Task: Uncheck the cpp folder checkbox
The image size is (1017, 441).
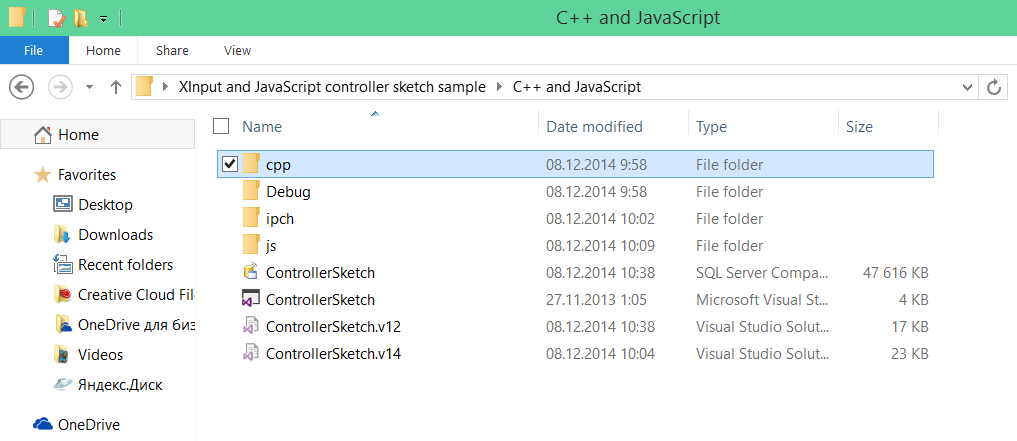Action: [x=229, y=164]
